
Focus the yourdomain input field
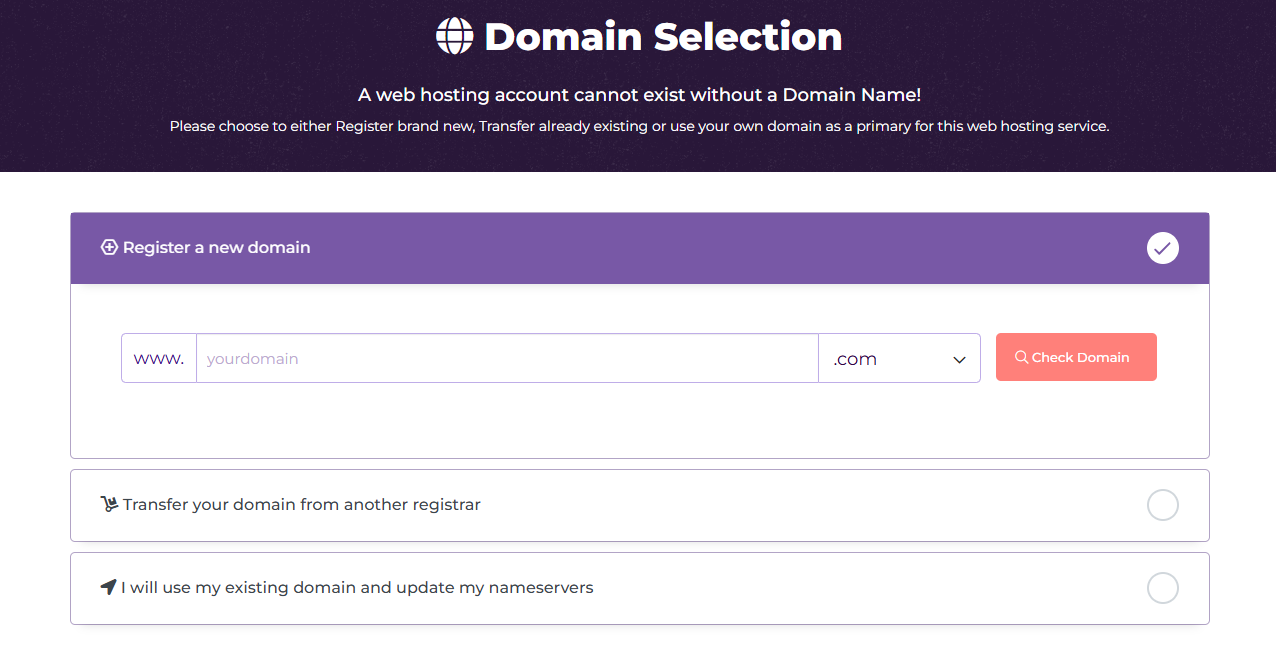507,358
